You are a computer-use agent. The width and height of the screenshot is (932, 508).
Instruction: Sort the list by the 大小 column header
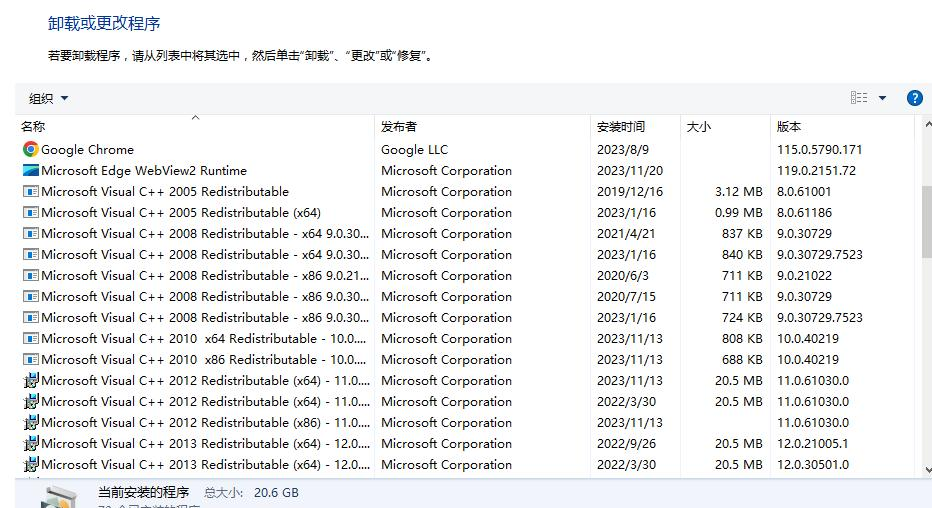click(x=725, y=126)
